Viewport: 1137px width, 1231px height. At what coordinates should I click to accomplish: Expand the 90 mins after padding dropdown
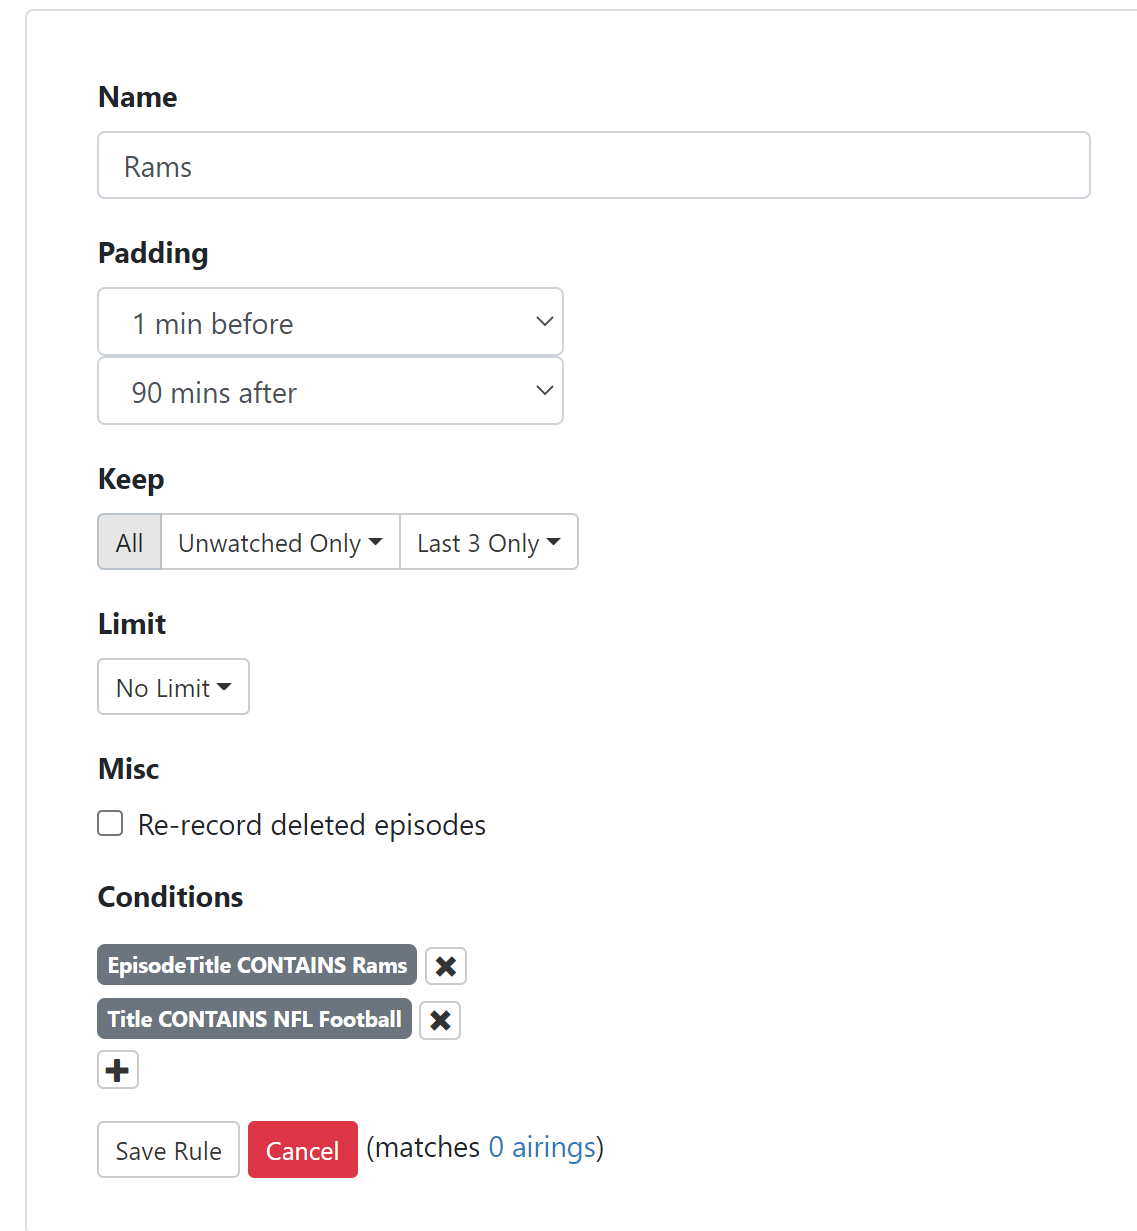tap(330, 391)
